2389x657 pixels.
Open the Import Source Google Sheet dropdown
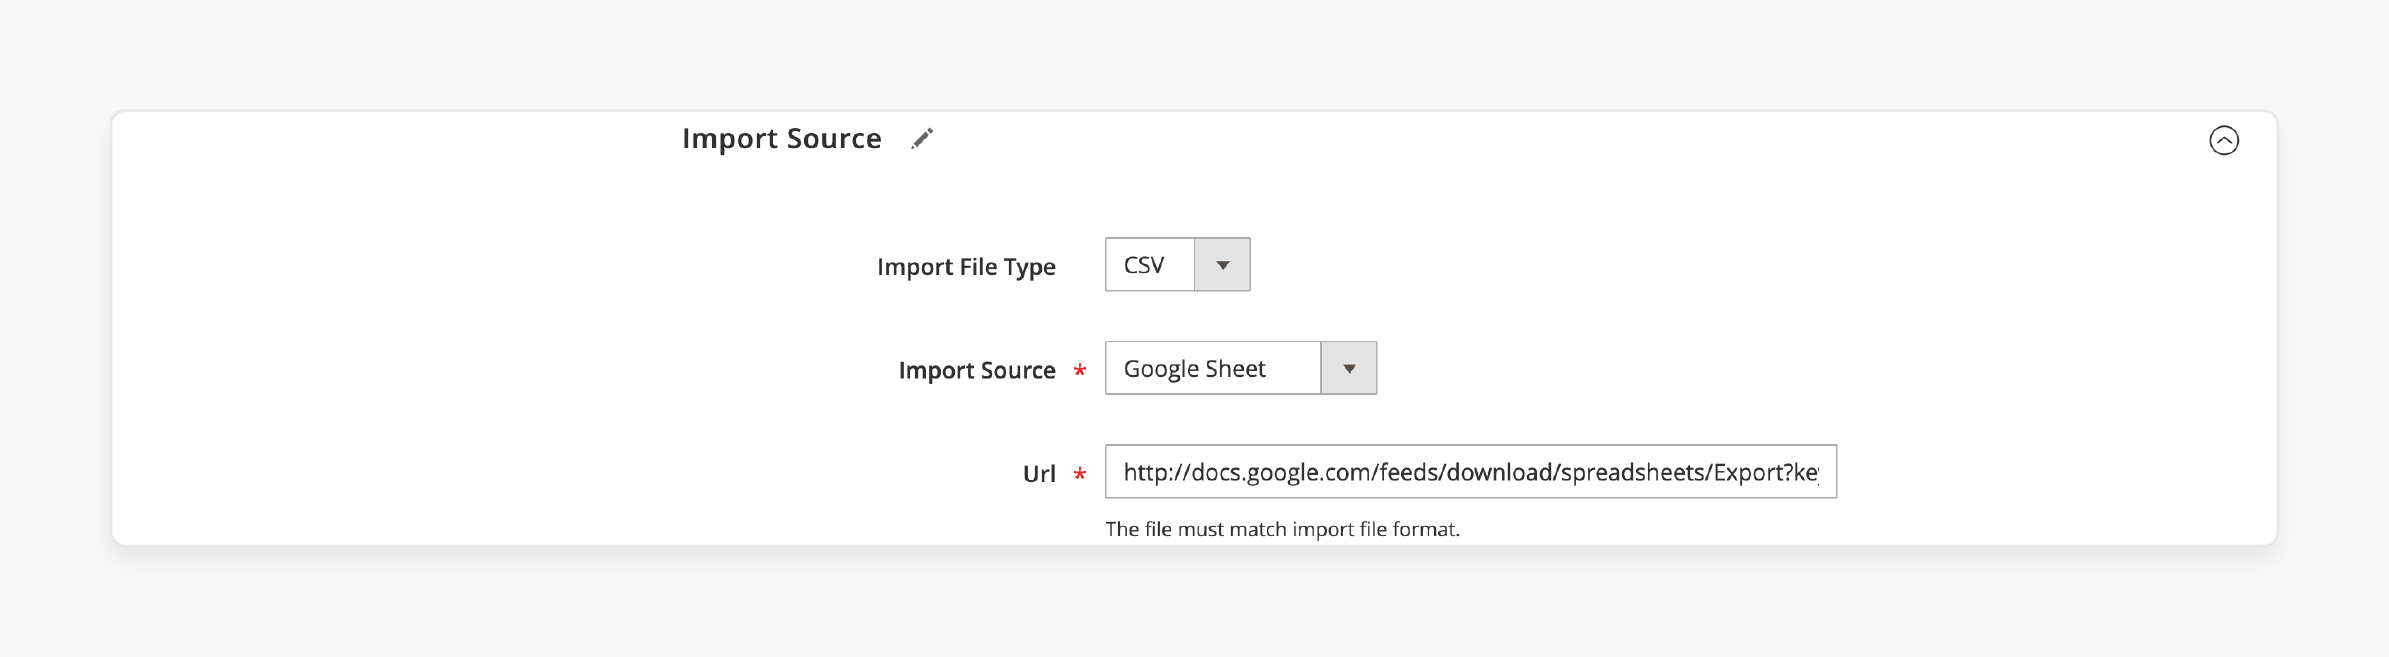pyautogui.click(x=1240, y=368)
